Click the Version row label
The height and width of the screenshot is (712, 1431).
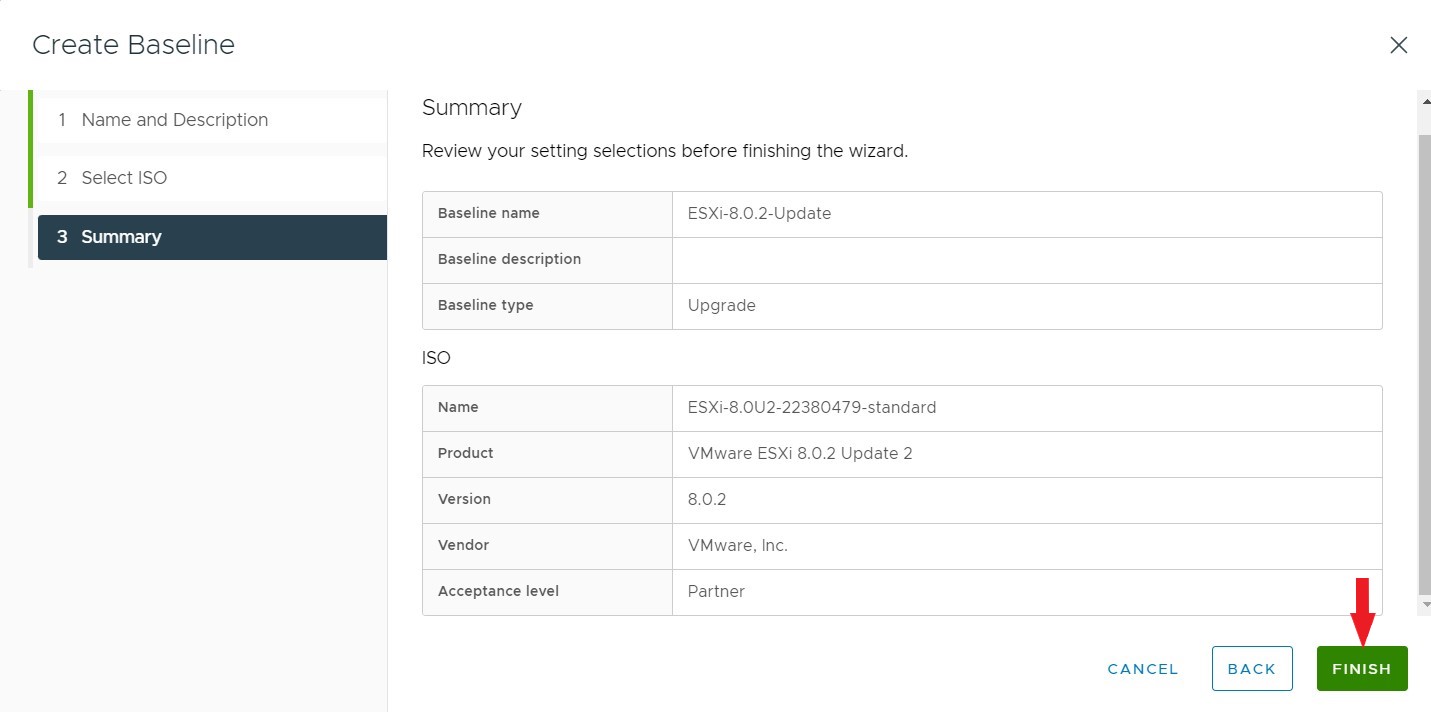464,499
